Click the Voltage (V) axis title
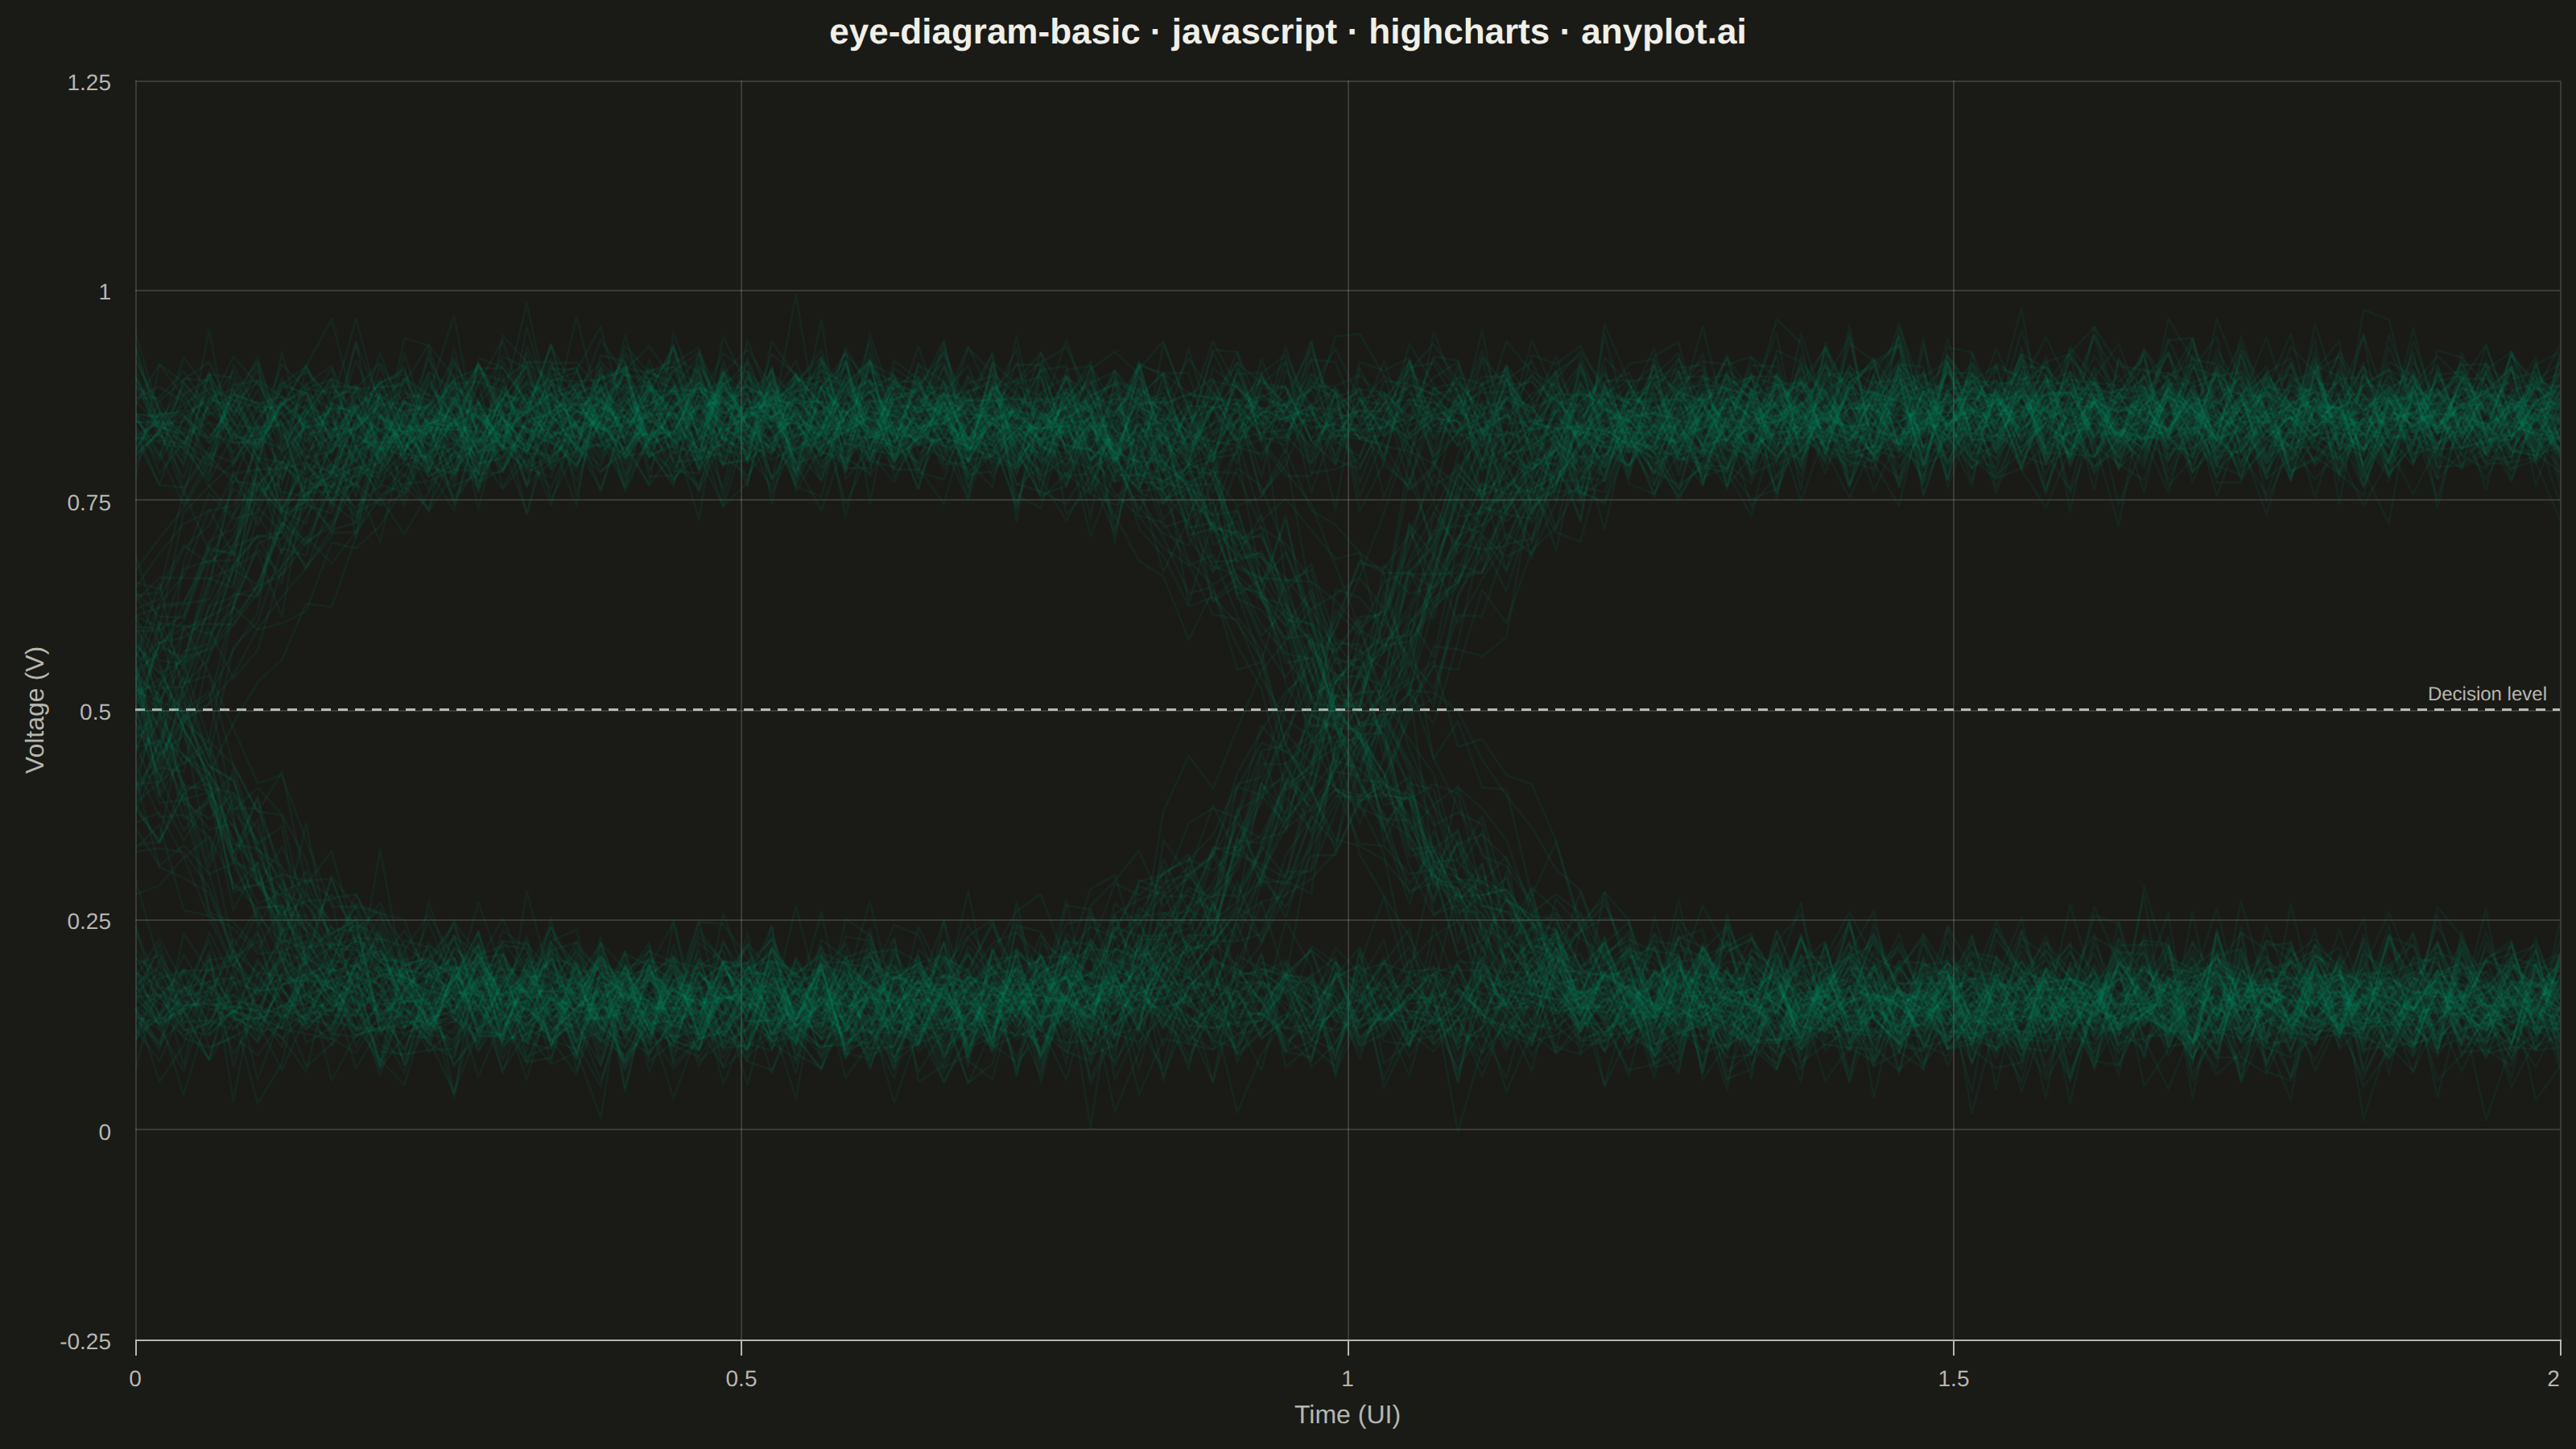Image resolution: width=2576 pixels, height=1449 pixels. 36,710
